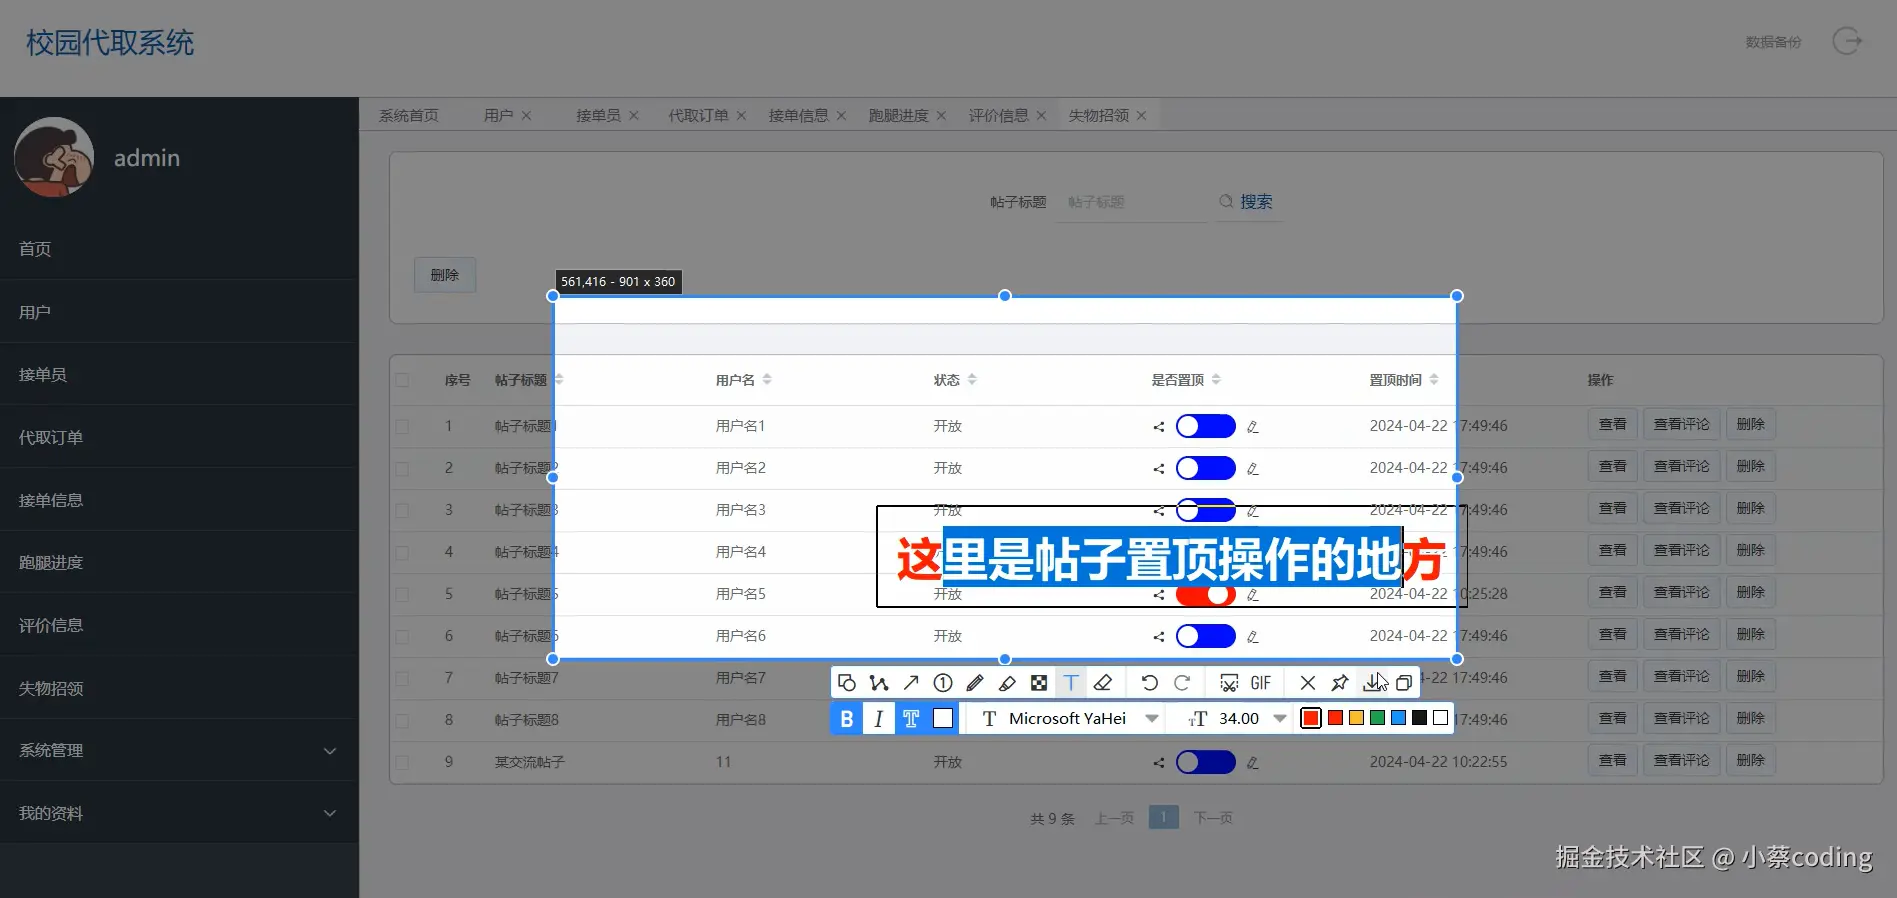Select the highlighter tool
Image resolution: width=1897 pixels, height=898 pixels.
pyautogui.click(x=1007, y=683)
